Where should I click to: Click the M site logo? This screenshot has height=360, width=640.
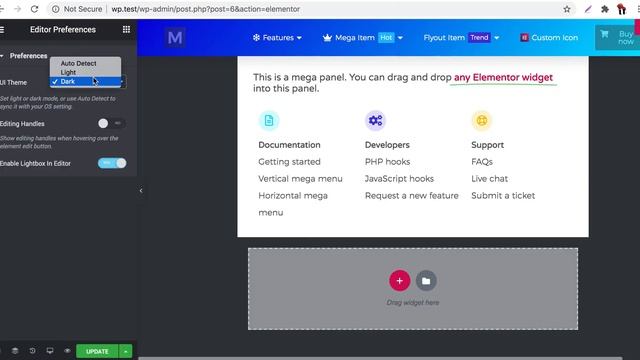175,38
